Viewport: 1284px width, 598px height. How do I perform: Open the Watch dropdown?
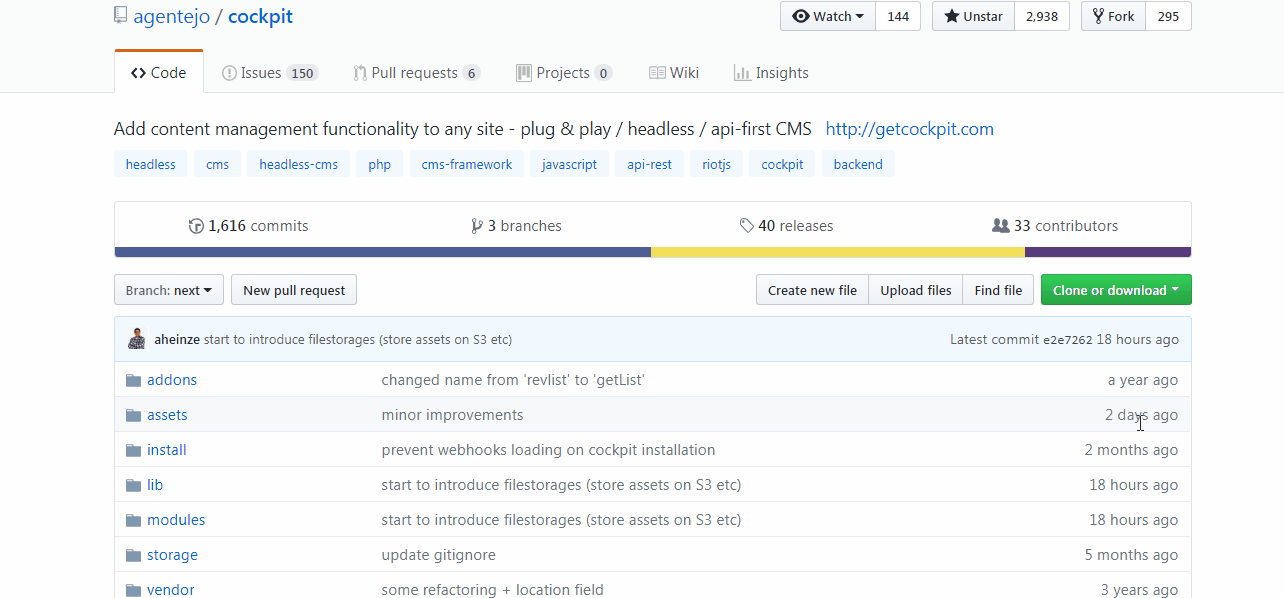pos(828,16)
